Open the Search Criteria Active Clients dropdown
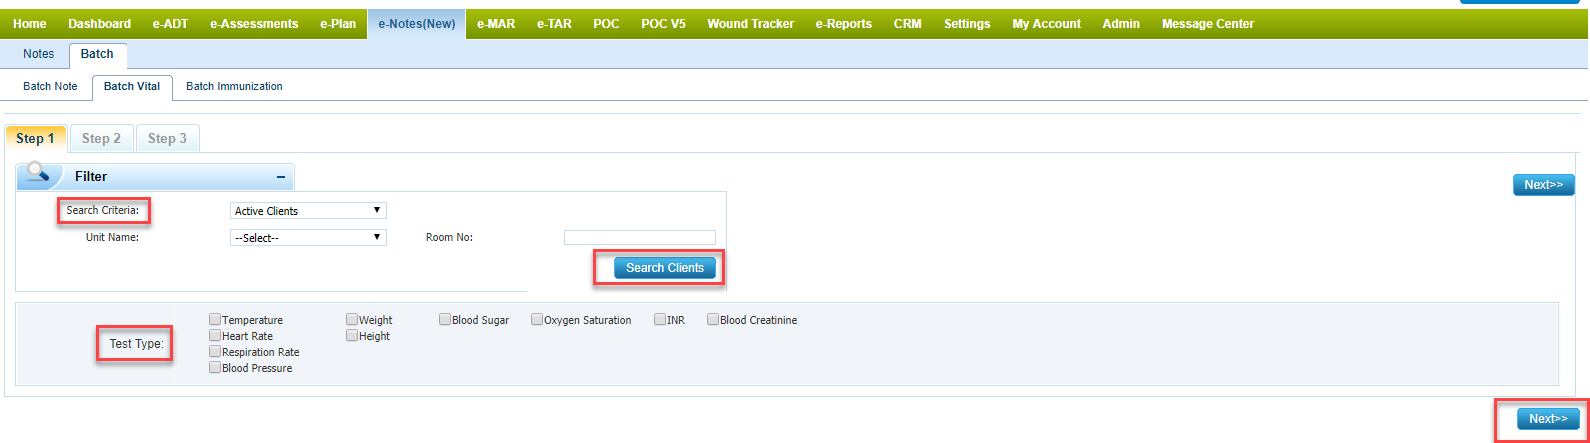Screen dimensions: 1590x443 coord(308,211)
